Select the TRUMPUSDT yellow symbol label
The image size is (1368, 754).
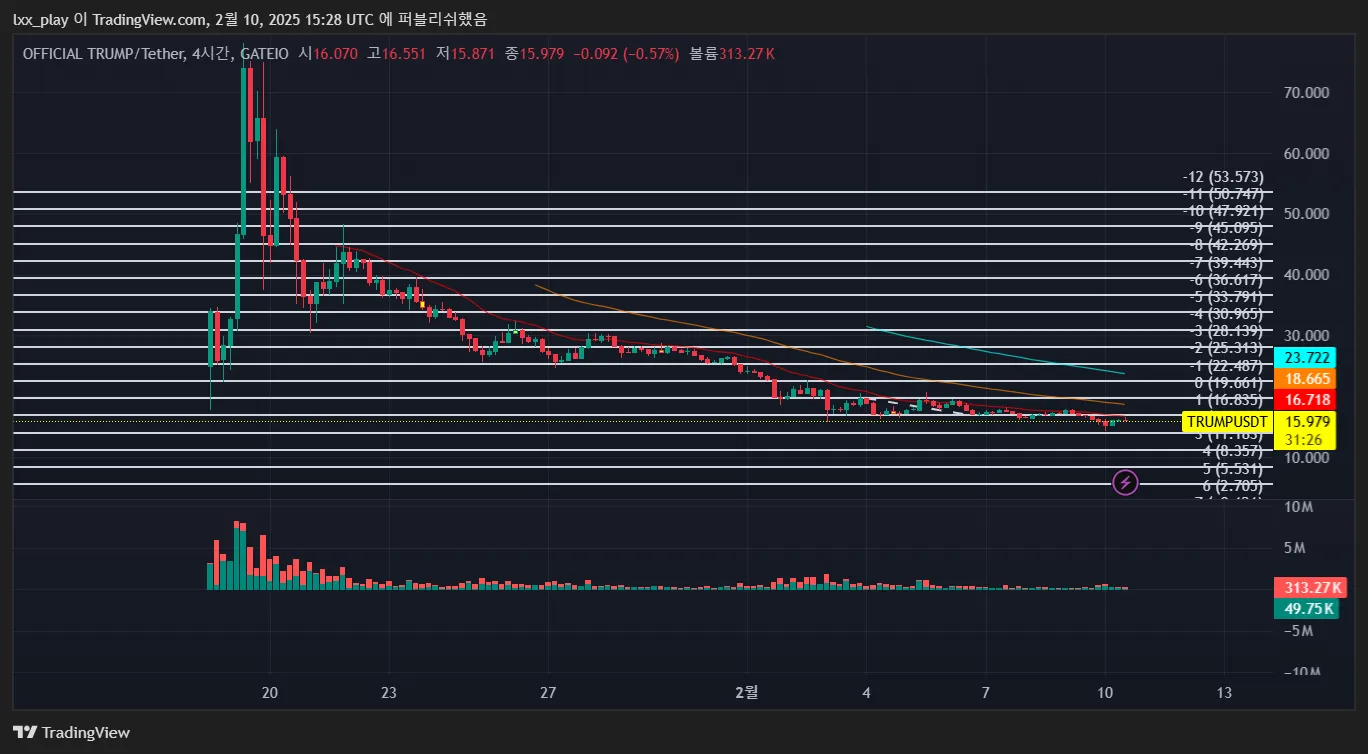[x=1227, y=422]
